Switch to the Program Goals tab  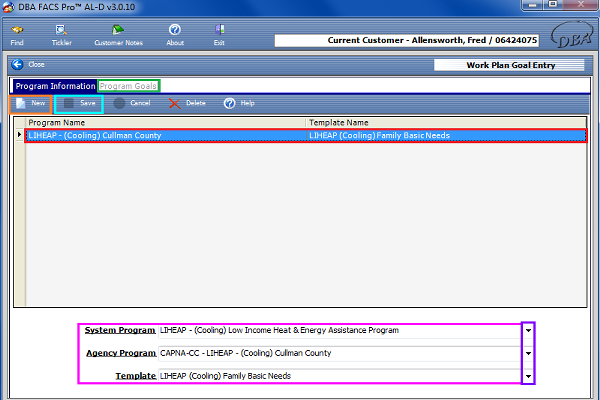(x=128, y=86)
